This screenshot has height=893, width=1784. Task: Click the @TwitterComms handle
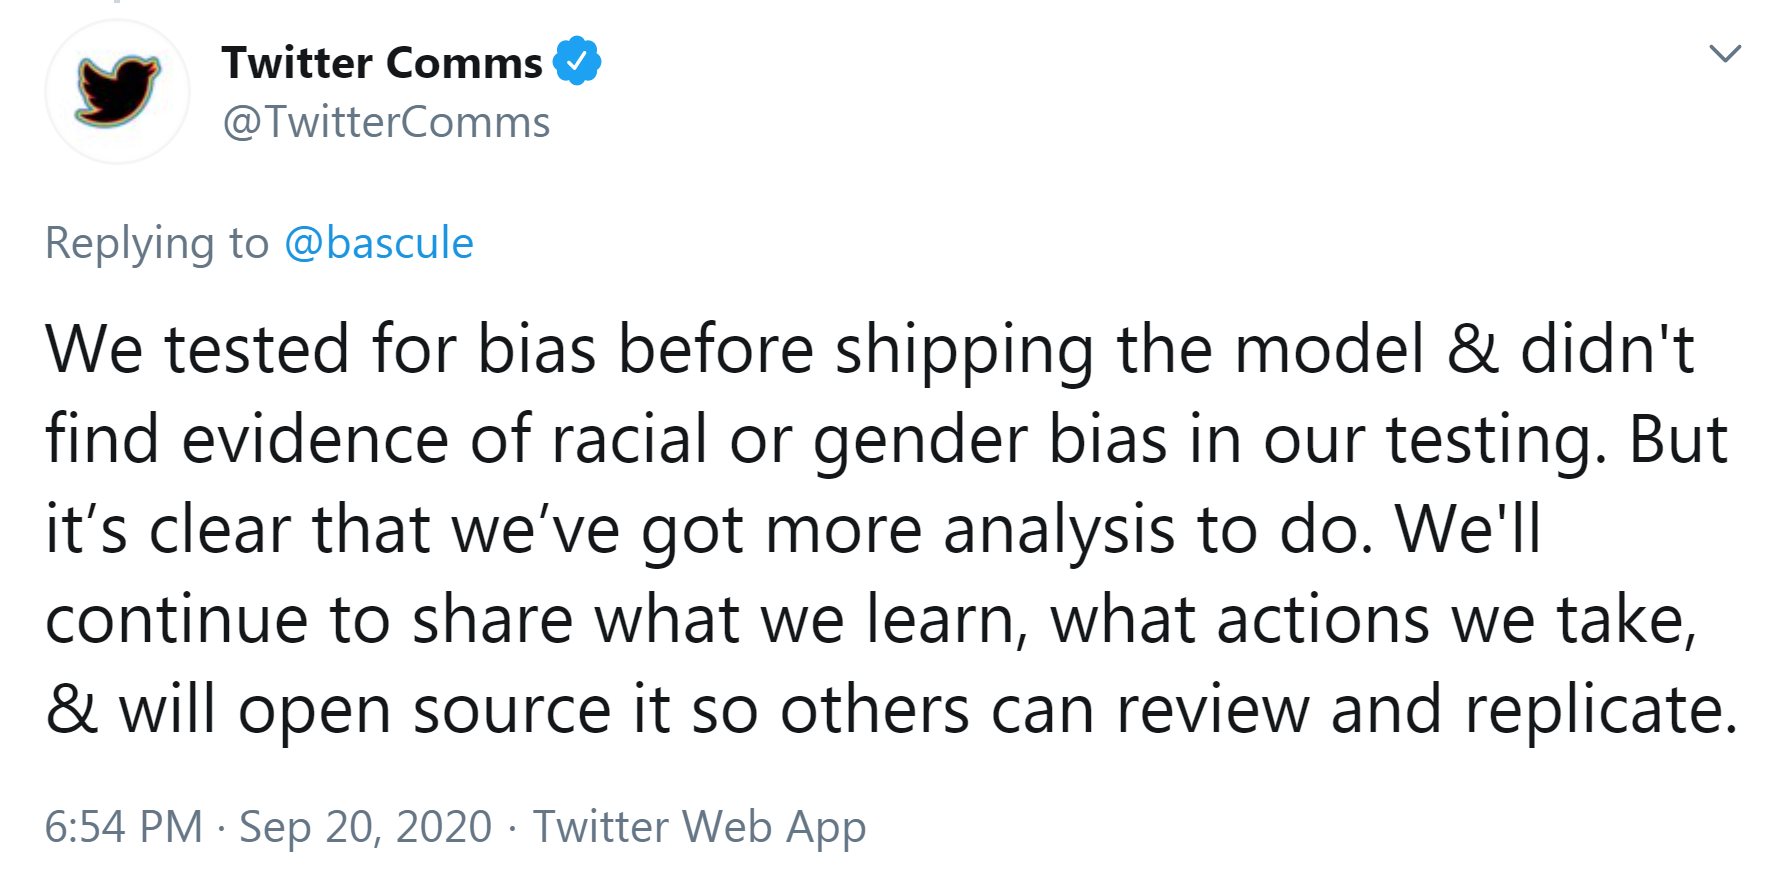coord(386,123)
